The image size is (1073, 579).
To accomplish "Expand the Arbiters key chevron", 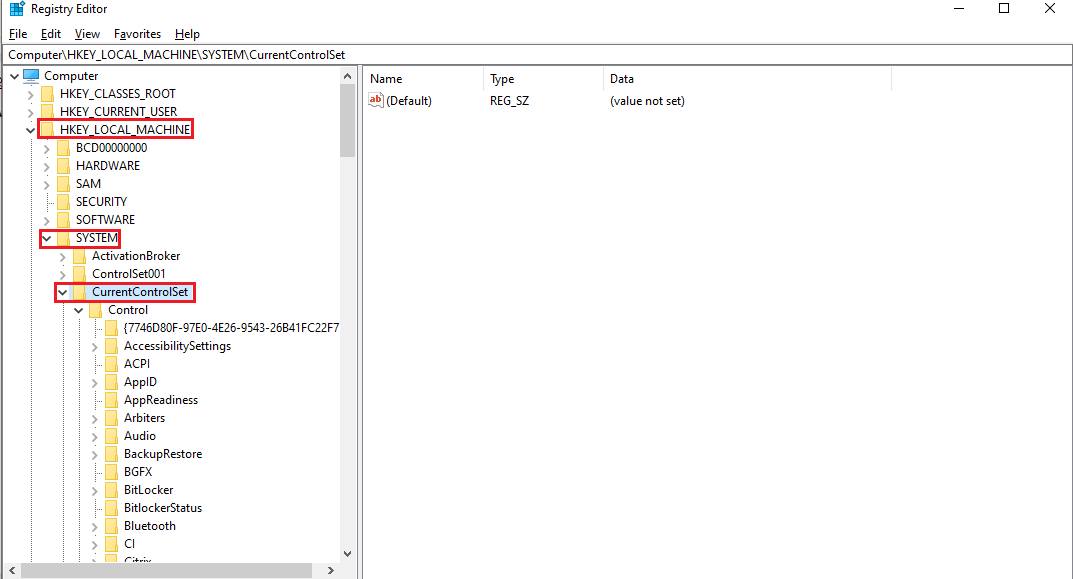I will (94, 418).
